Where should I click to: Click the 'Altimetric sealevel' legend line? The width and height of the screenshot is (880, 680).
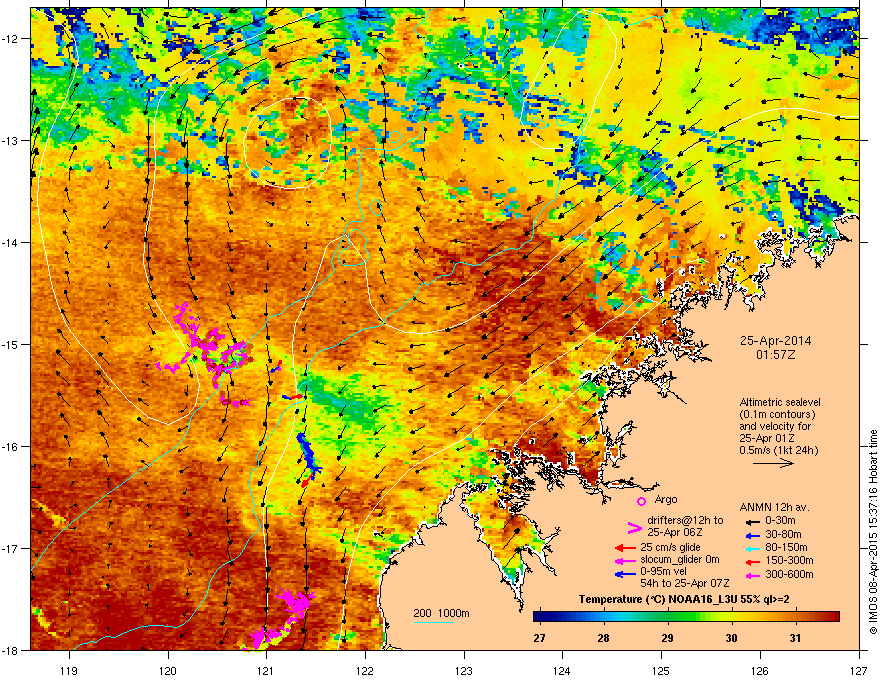coord(780,402)
